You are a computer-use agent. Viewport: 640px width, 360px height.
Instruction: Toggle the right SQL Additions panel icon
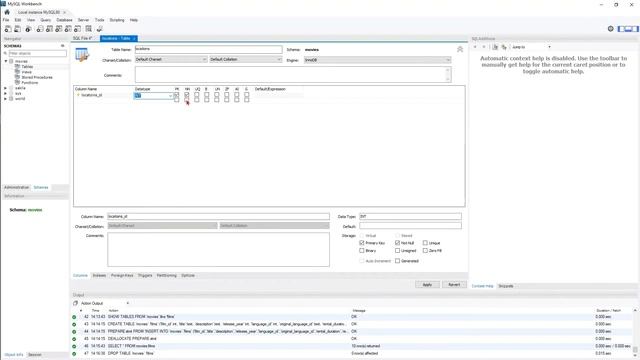[x=635, y=29]
